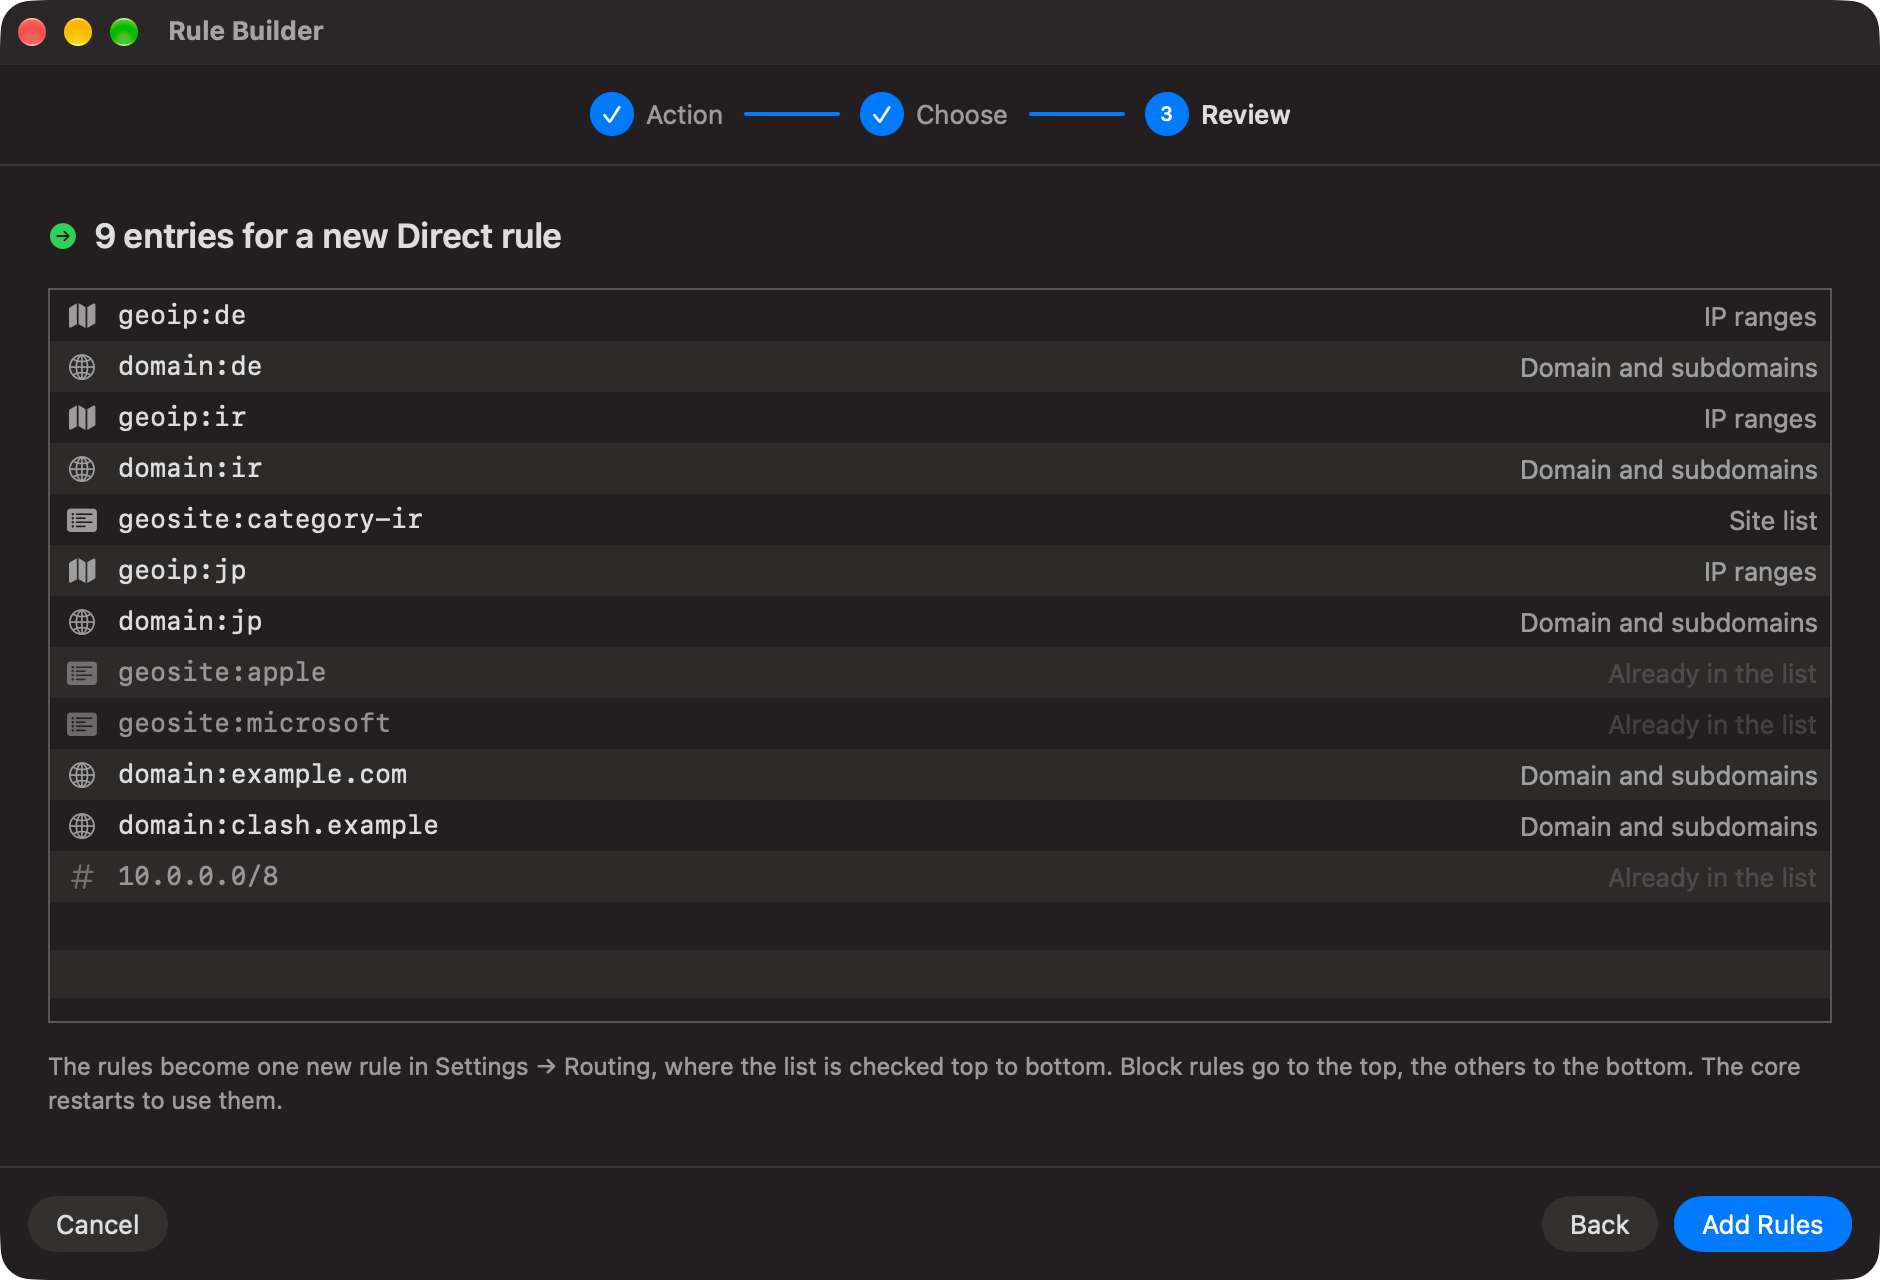The image size is (1880, 1280).
Task: Click the Rule Builder window title
Action: [246, 31]
